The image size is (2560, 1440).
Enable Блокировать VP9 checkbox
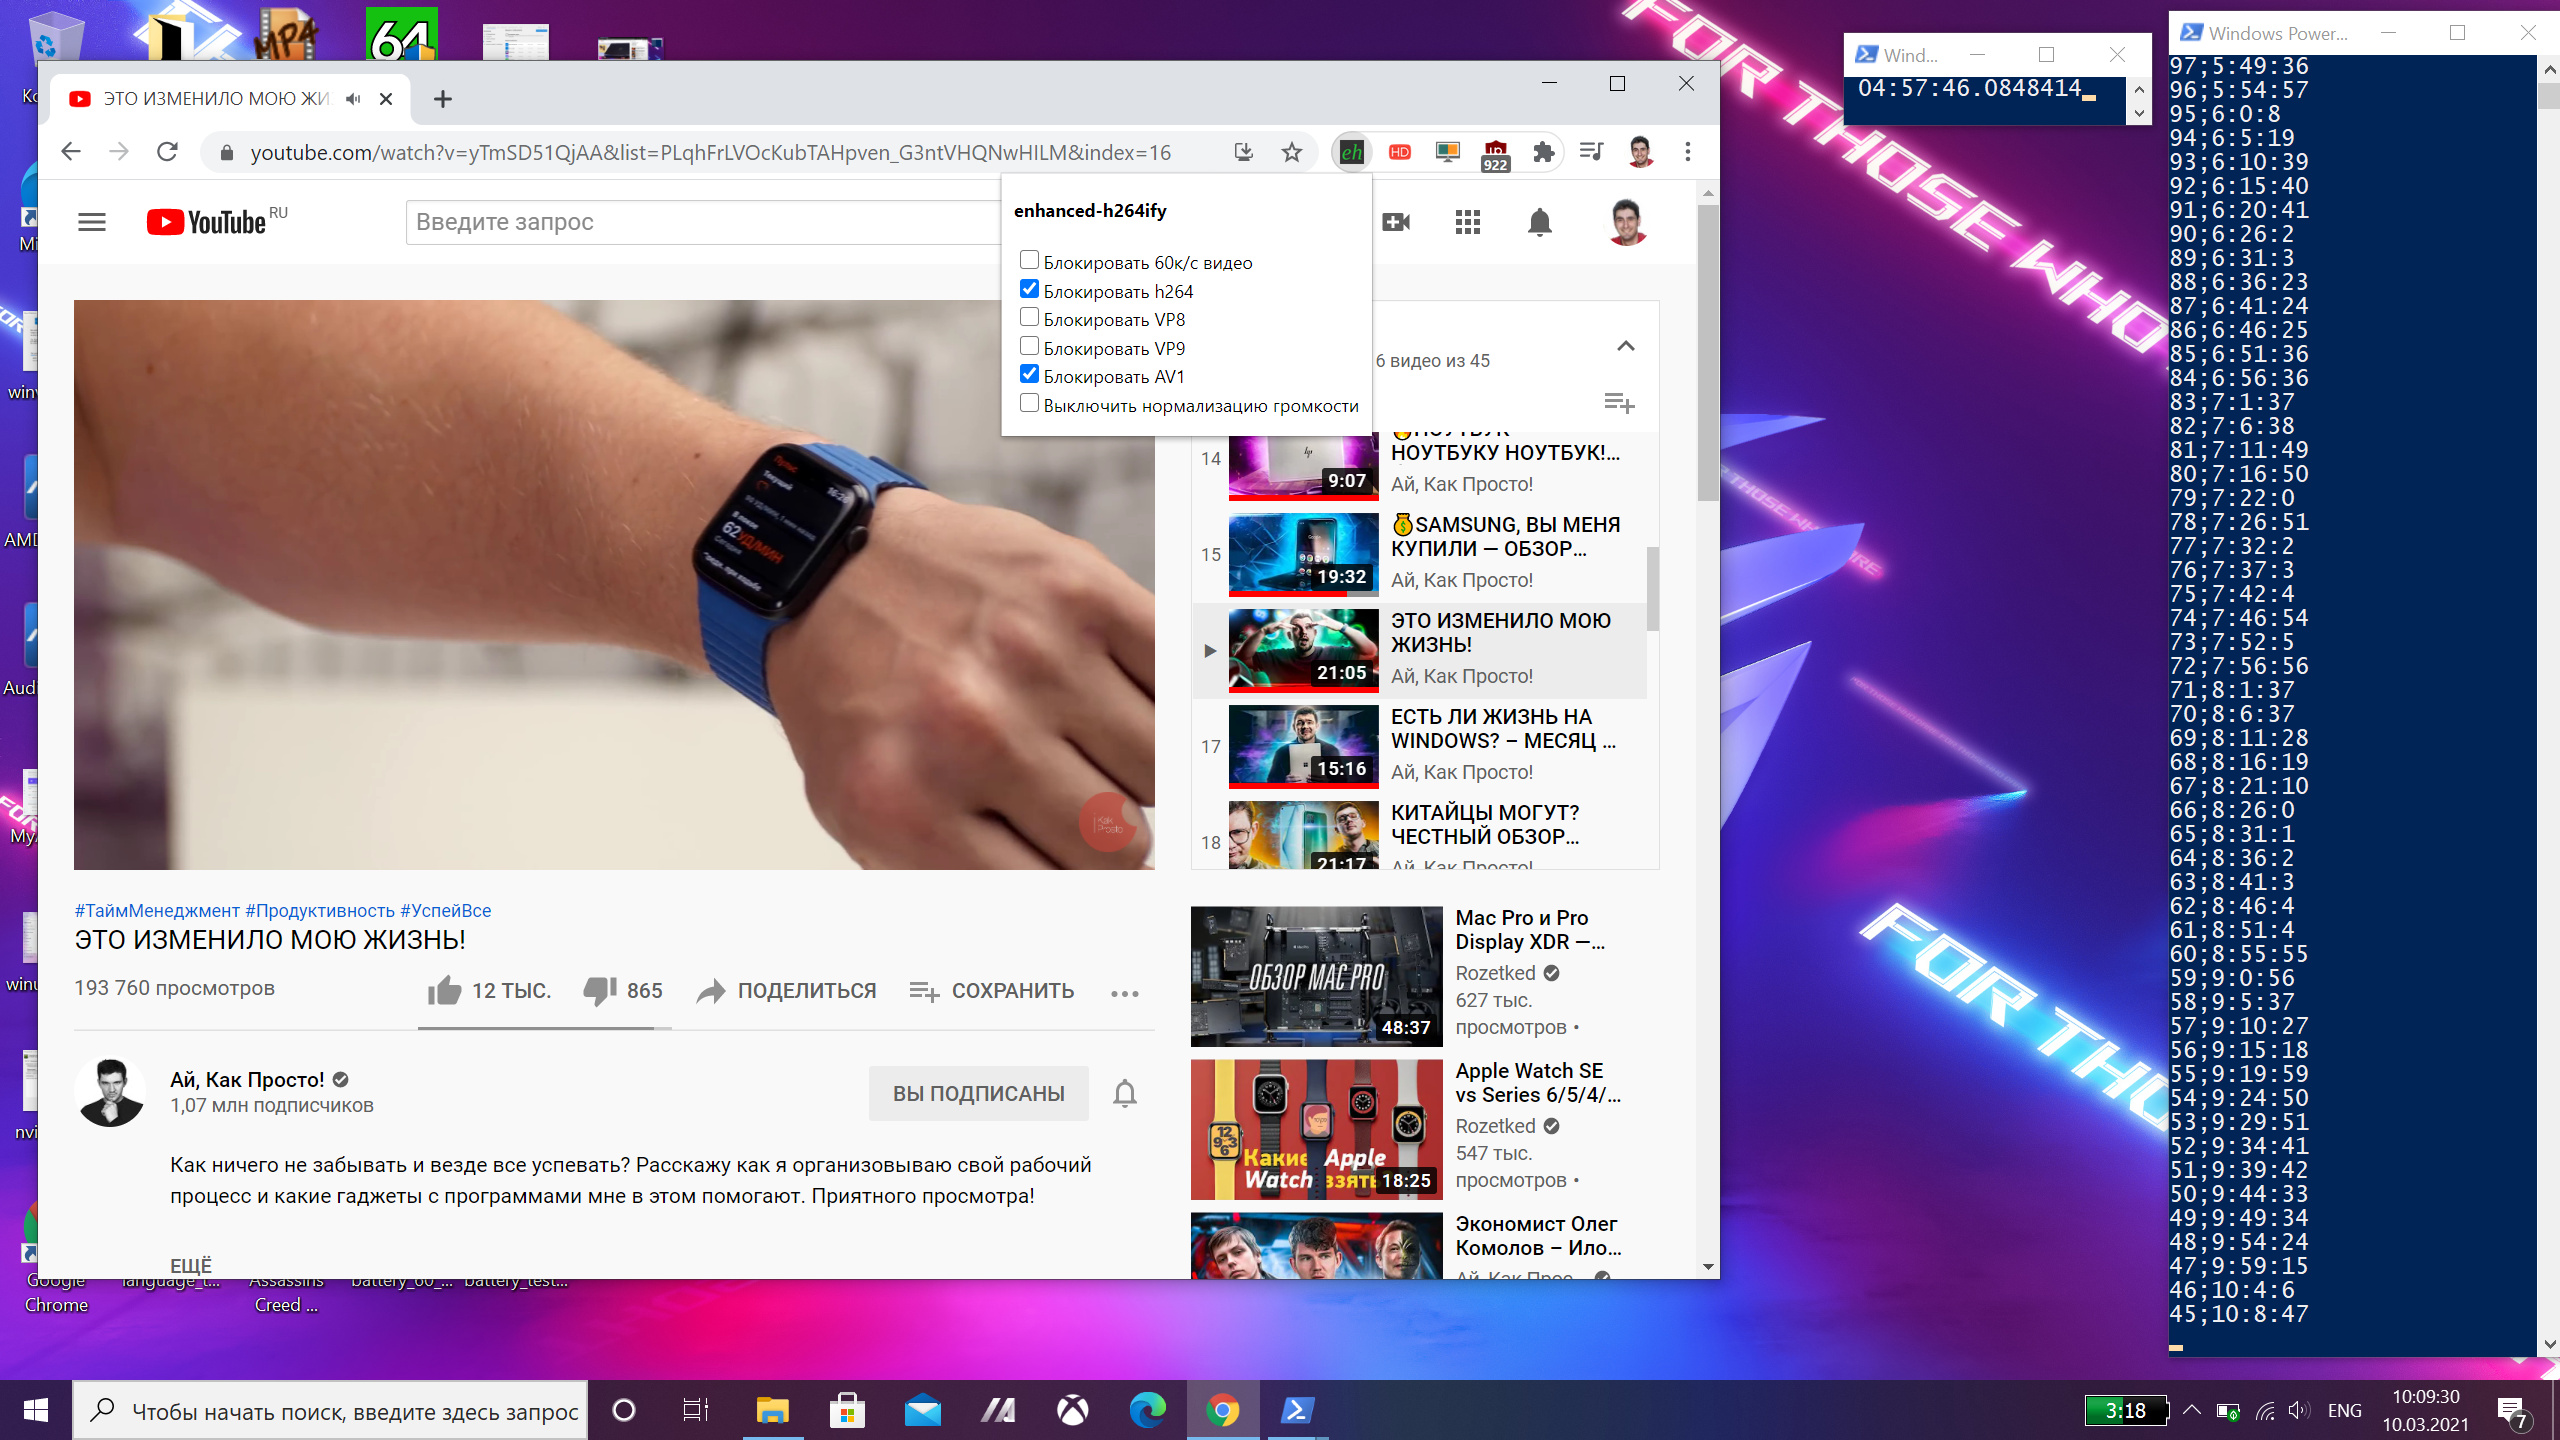[1029, 346]
